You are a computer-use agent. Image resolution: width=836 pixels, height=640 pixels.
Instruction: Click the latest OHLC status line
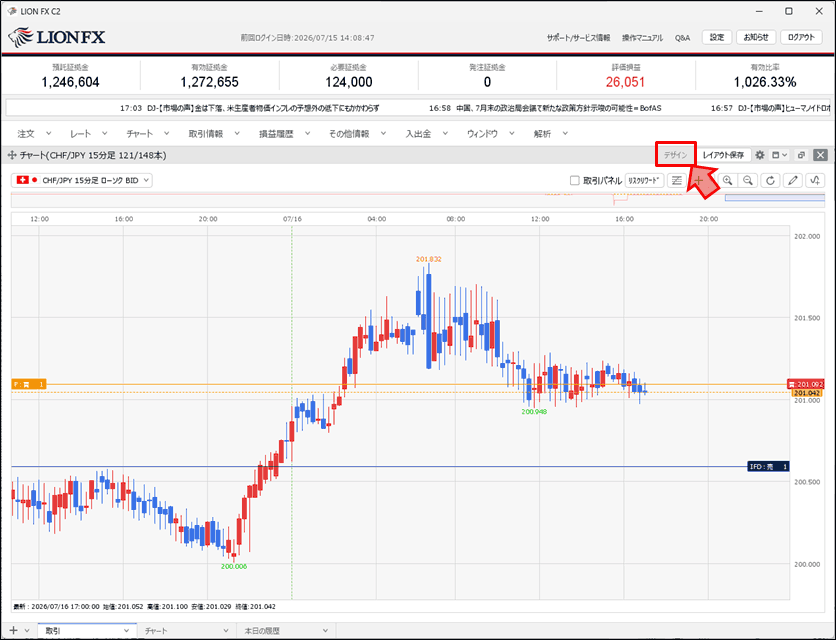144,606
